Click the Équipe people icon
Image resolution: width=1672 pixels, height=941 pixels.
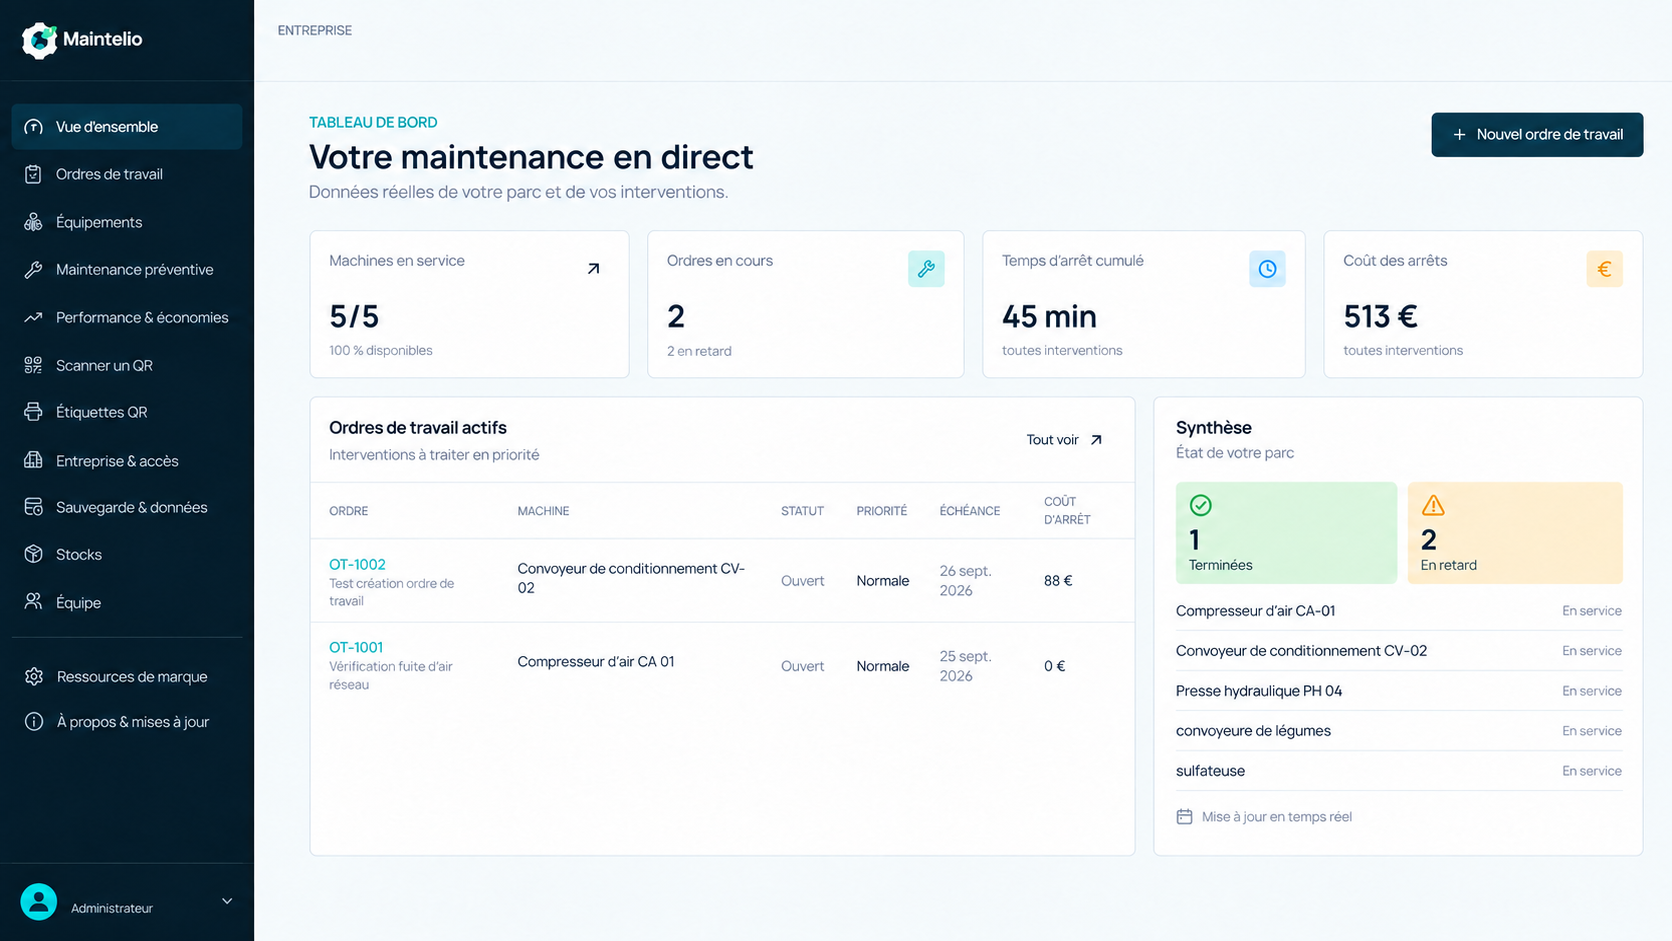[34, 602]
